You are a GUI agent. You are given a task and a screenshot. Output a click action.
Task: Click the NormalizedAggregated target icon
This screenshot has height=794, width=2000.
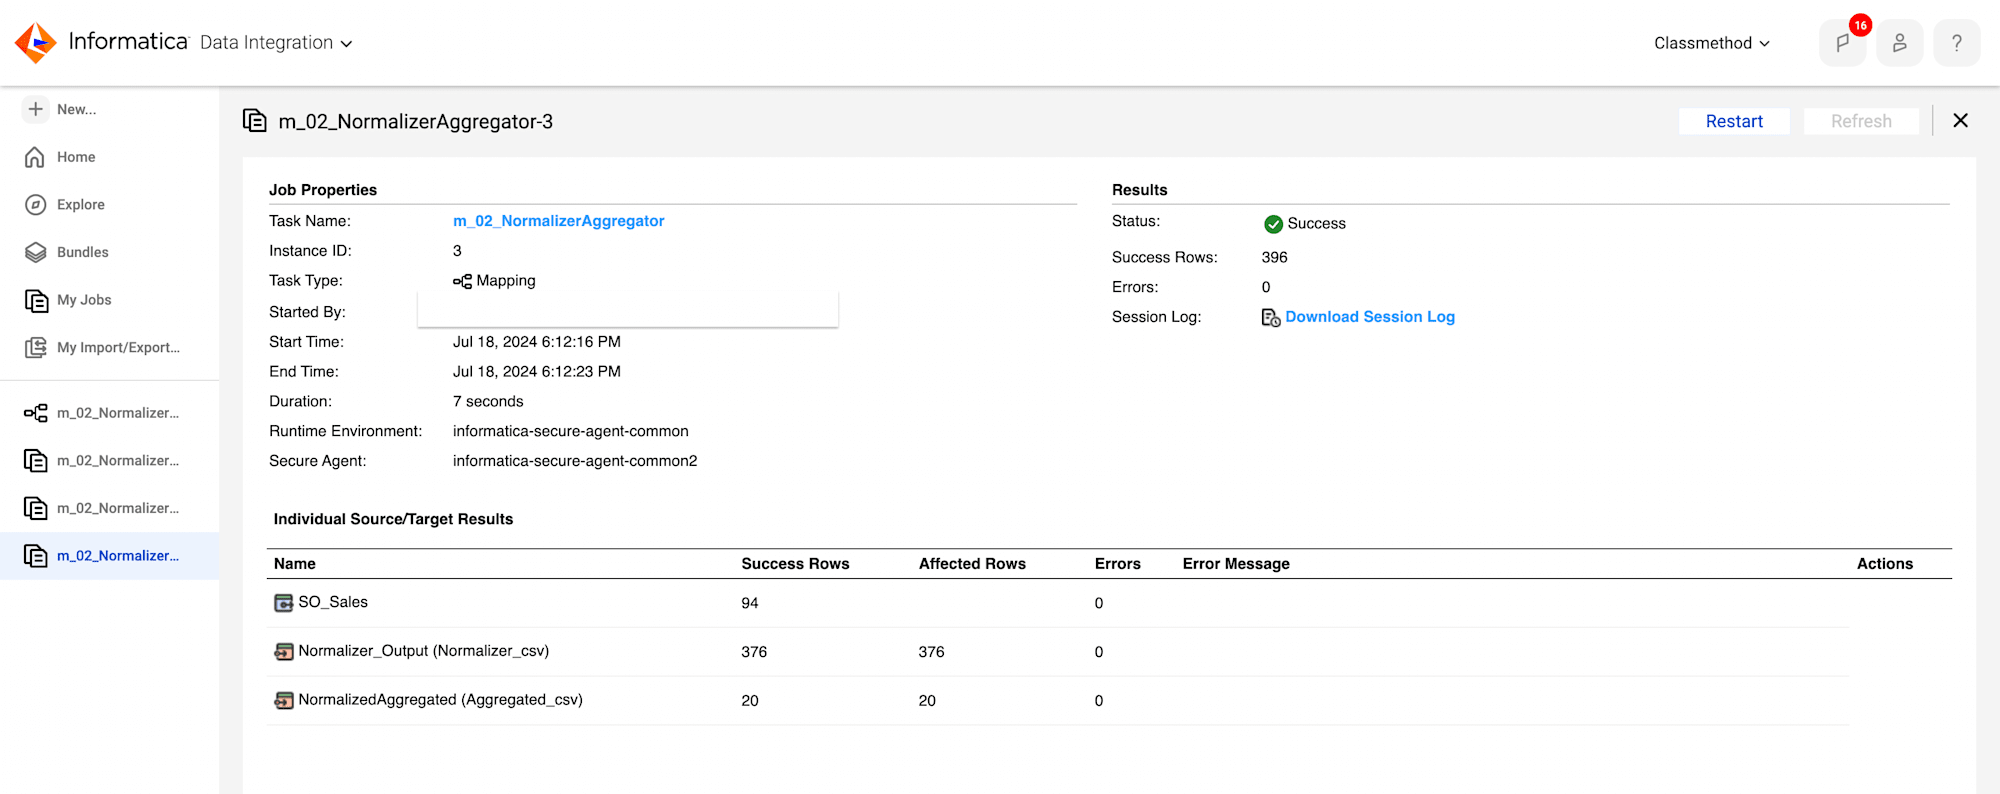click(x=284, y=701)
